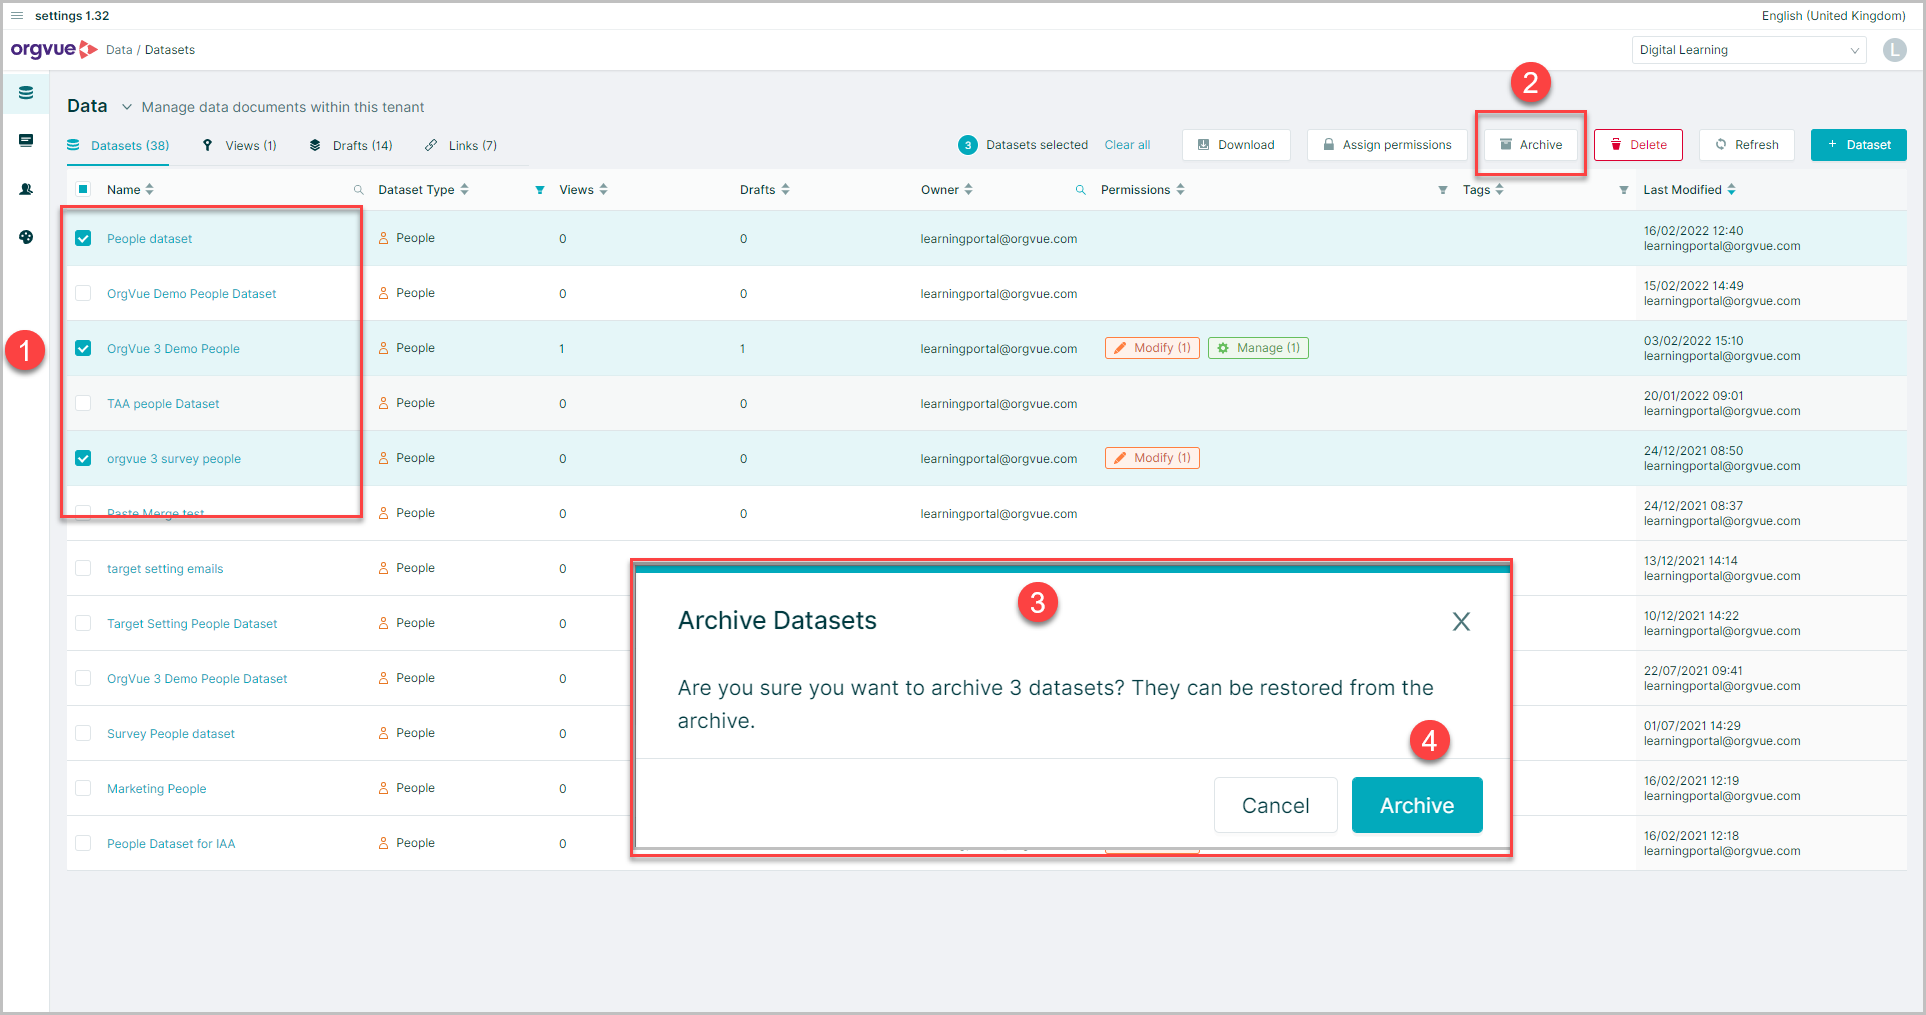Click the red Delete button

[x=1638, y=145]
